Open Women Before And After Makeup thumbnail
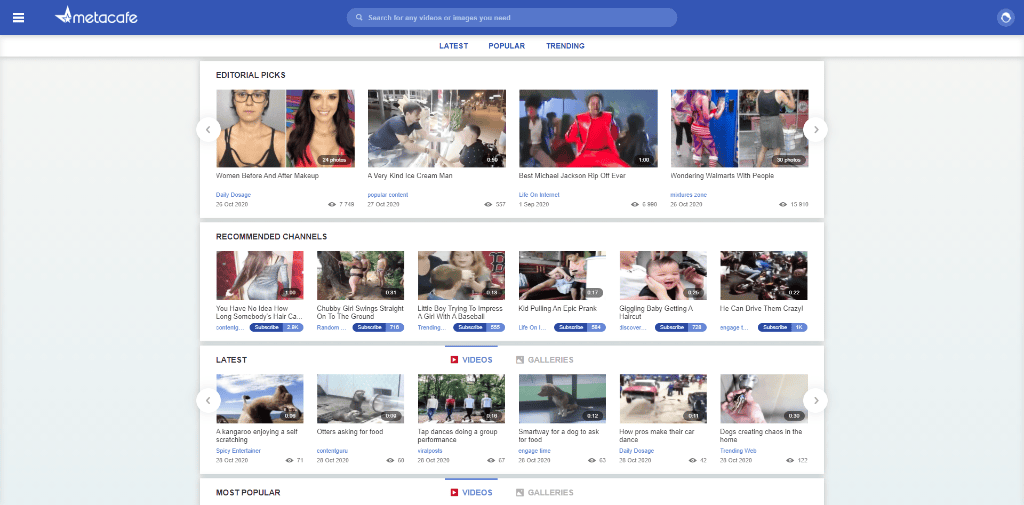Screen dimensions: 1024x505 (x=285, y=129)
